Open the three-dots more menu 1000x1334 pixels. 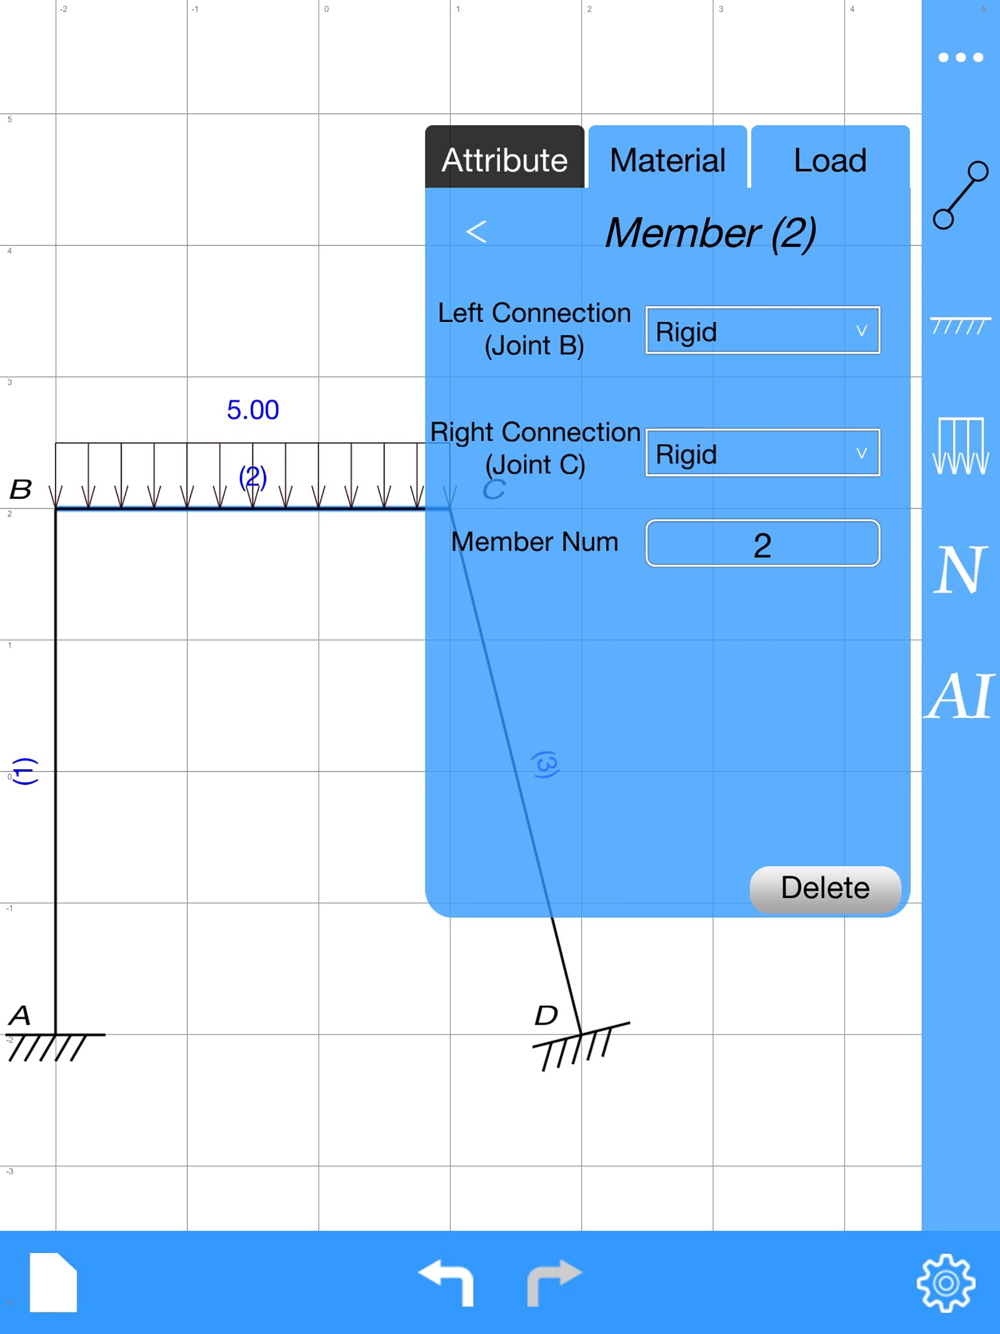click(x=960, y=58)
